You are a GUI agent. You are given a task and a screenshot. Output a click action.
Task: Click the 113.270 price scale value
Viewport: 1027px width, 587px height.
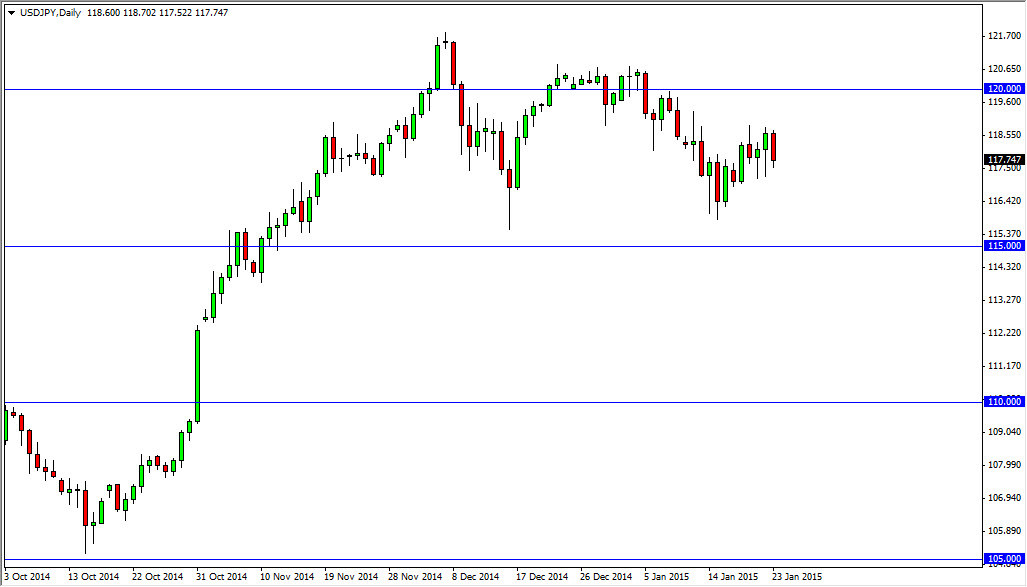click(1004, 300)
